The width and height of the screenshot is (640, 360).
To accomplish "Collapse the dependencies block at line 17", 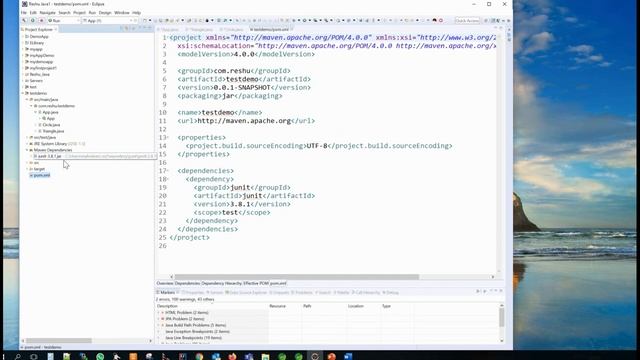I will click(168, 171).
